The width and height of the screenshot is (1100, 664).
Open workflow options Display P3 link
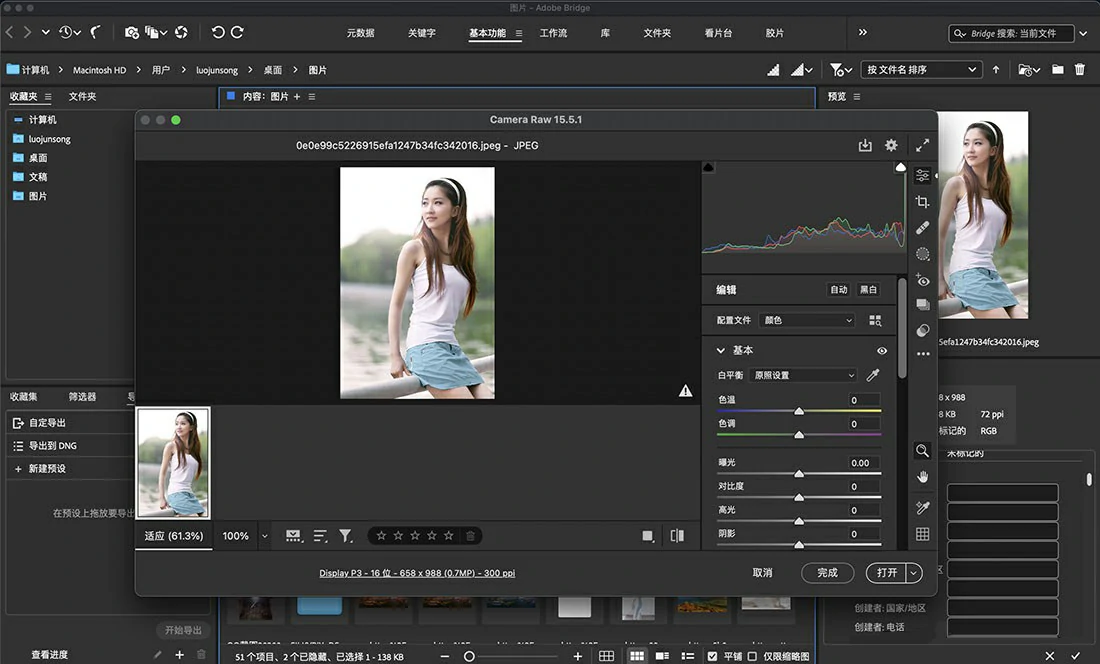(417, 573)
